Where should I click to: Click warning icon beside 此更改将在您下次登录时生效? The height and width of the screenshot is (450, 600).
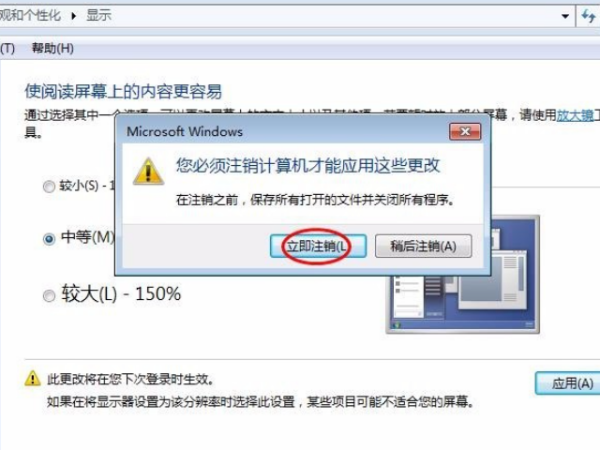tap(33, 378)
